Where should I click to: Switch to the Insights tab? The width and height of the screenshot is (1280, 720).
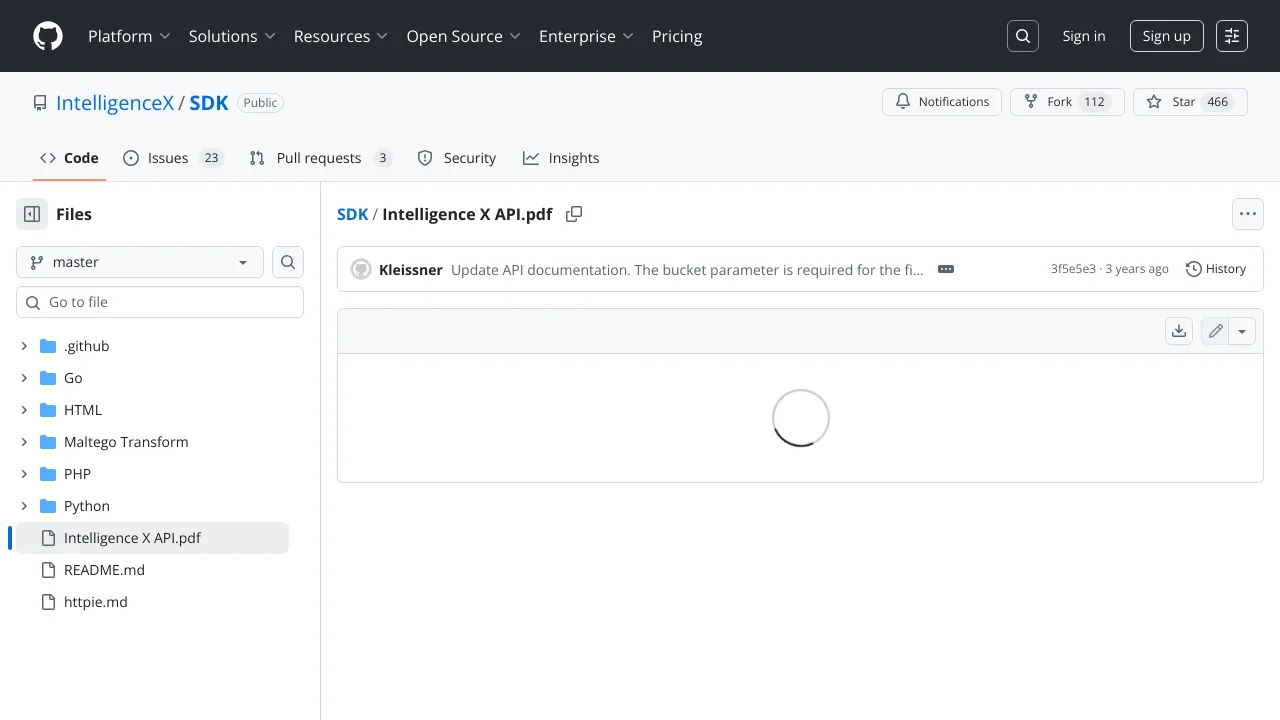(x=561, y=158)
